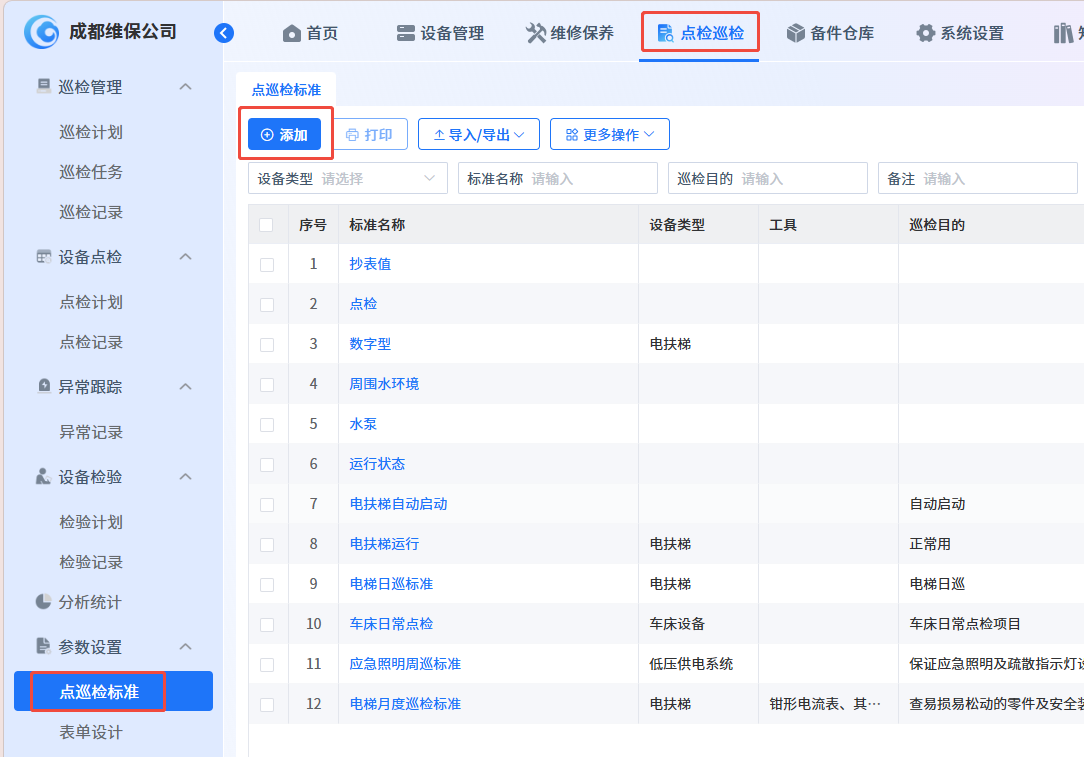Open the 导入/导出 dropdown

point(478,134)
